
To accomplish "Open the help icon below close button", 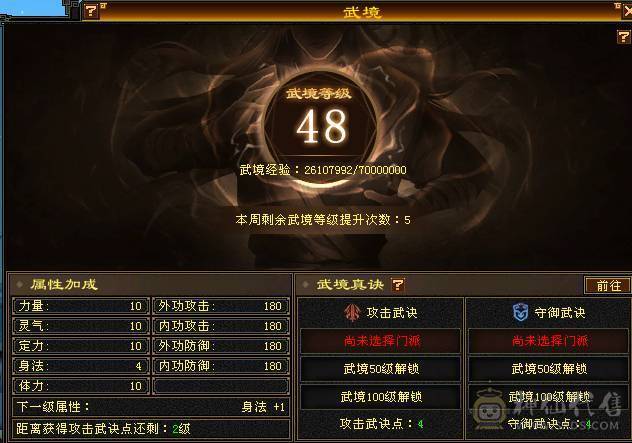I will point(624,37).
